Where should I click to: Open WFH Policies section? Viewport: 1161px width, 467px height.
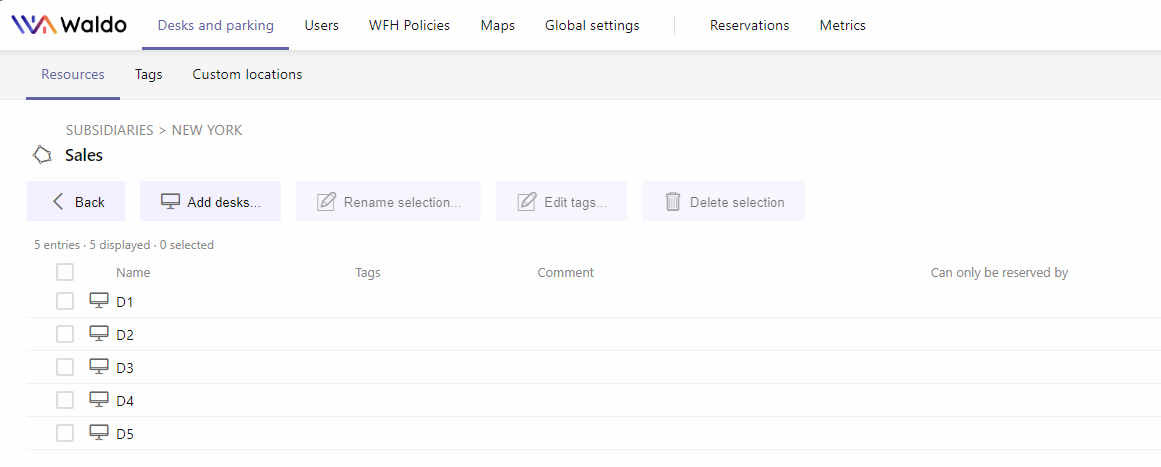click(x=409, y=25)
